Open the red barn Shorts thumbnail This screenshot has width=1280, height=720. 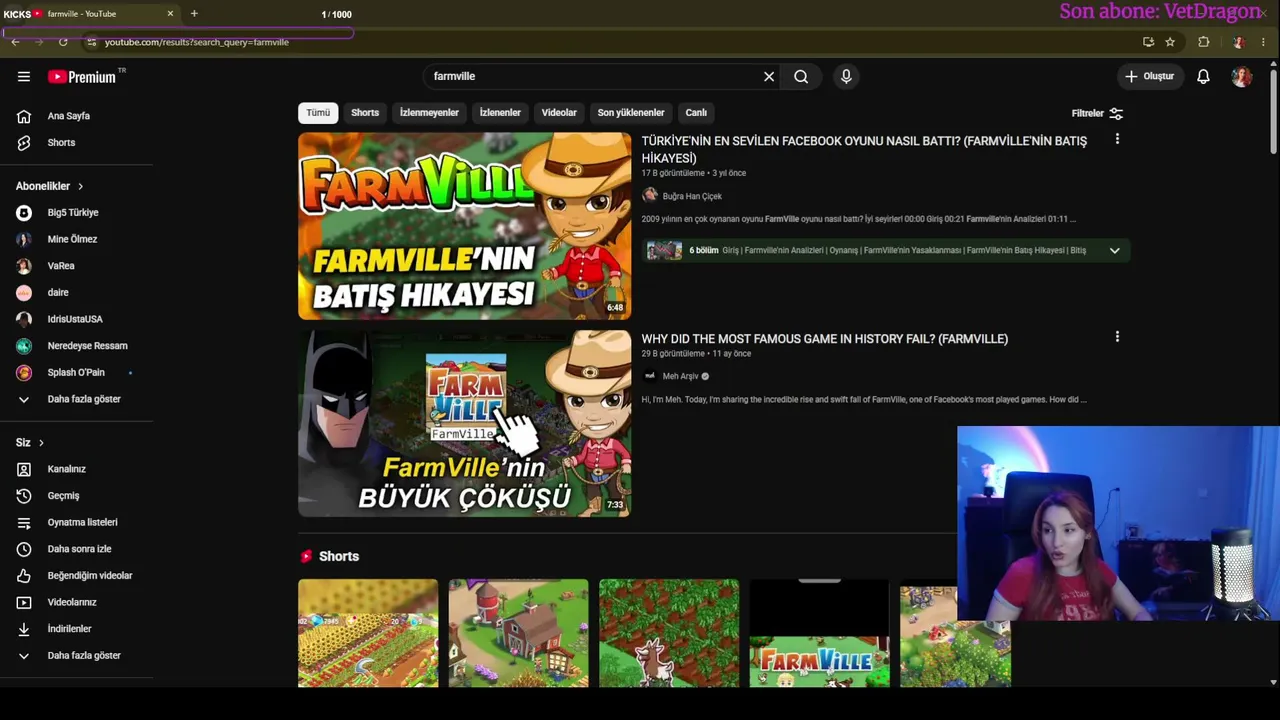(x=518, y=633)
